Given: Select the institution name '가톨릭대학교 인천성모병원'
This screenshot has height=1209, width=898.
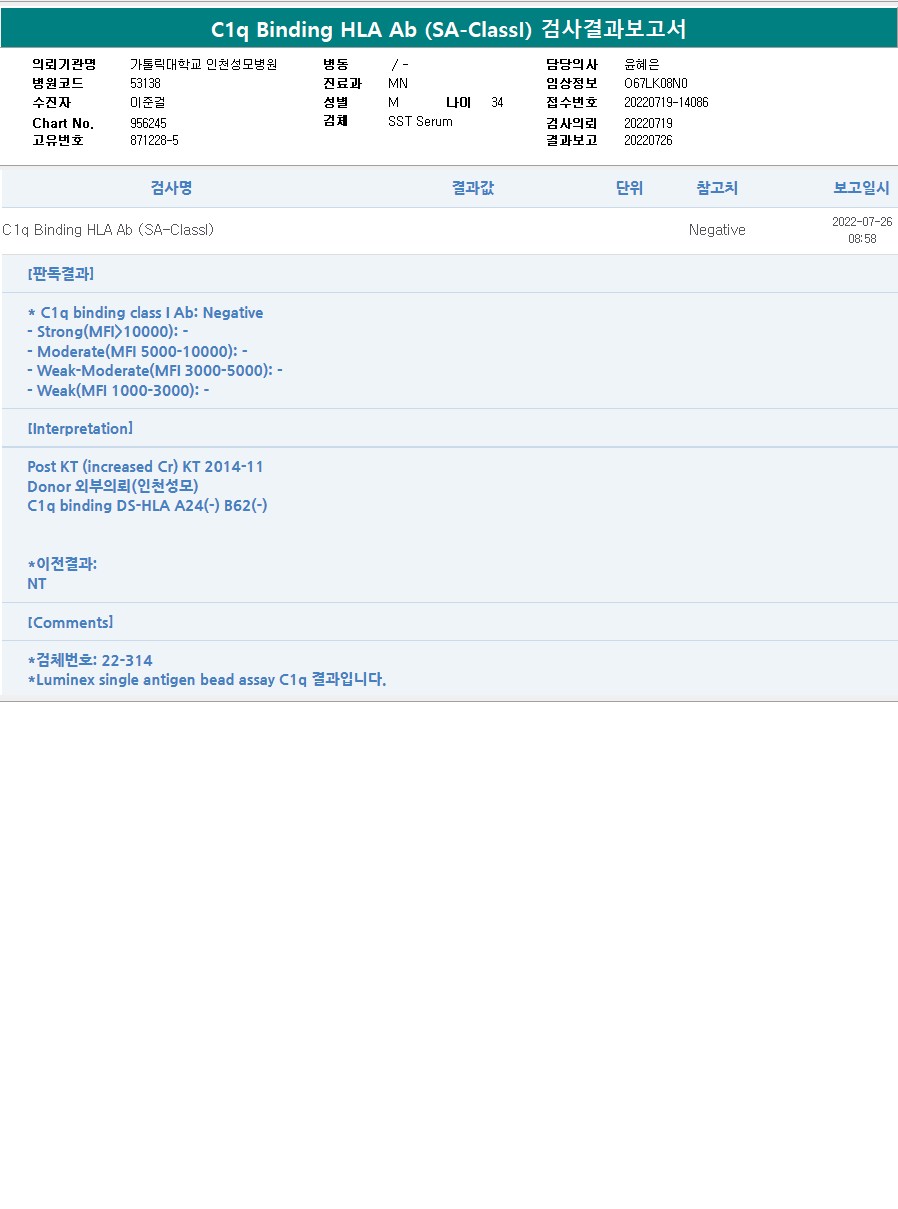Looking at the screenshot, I should pos(203,64).
